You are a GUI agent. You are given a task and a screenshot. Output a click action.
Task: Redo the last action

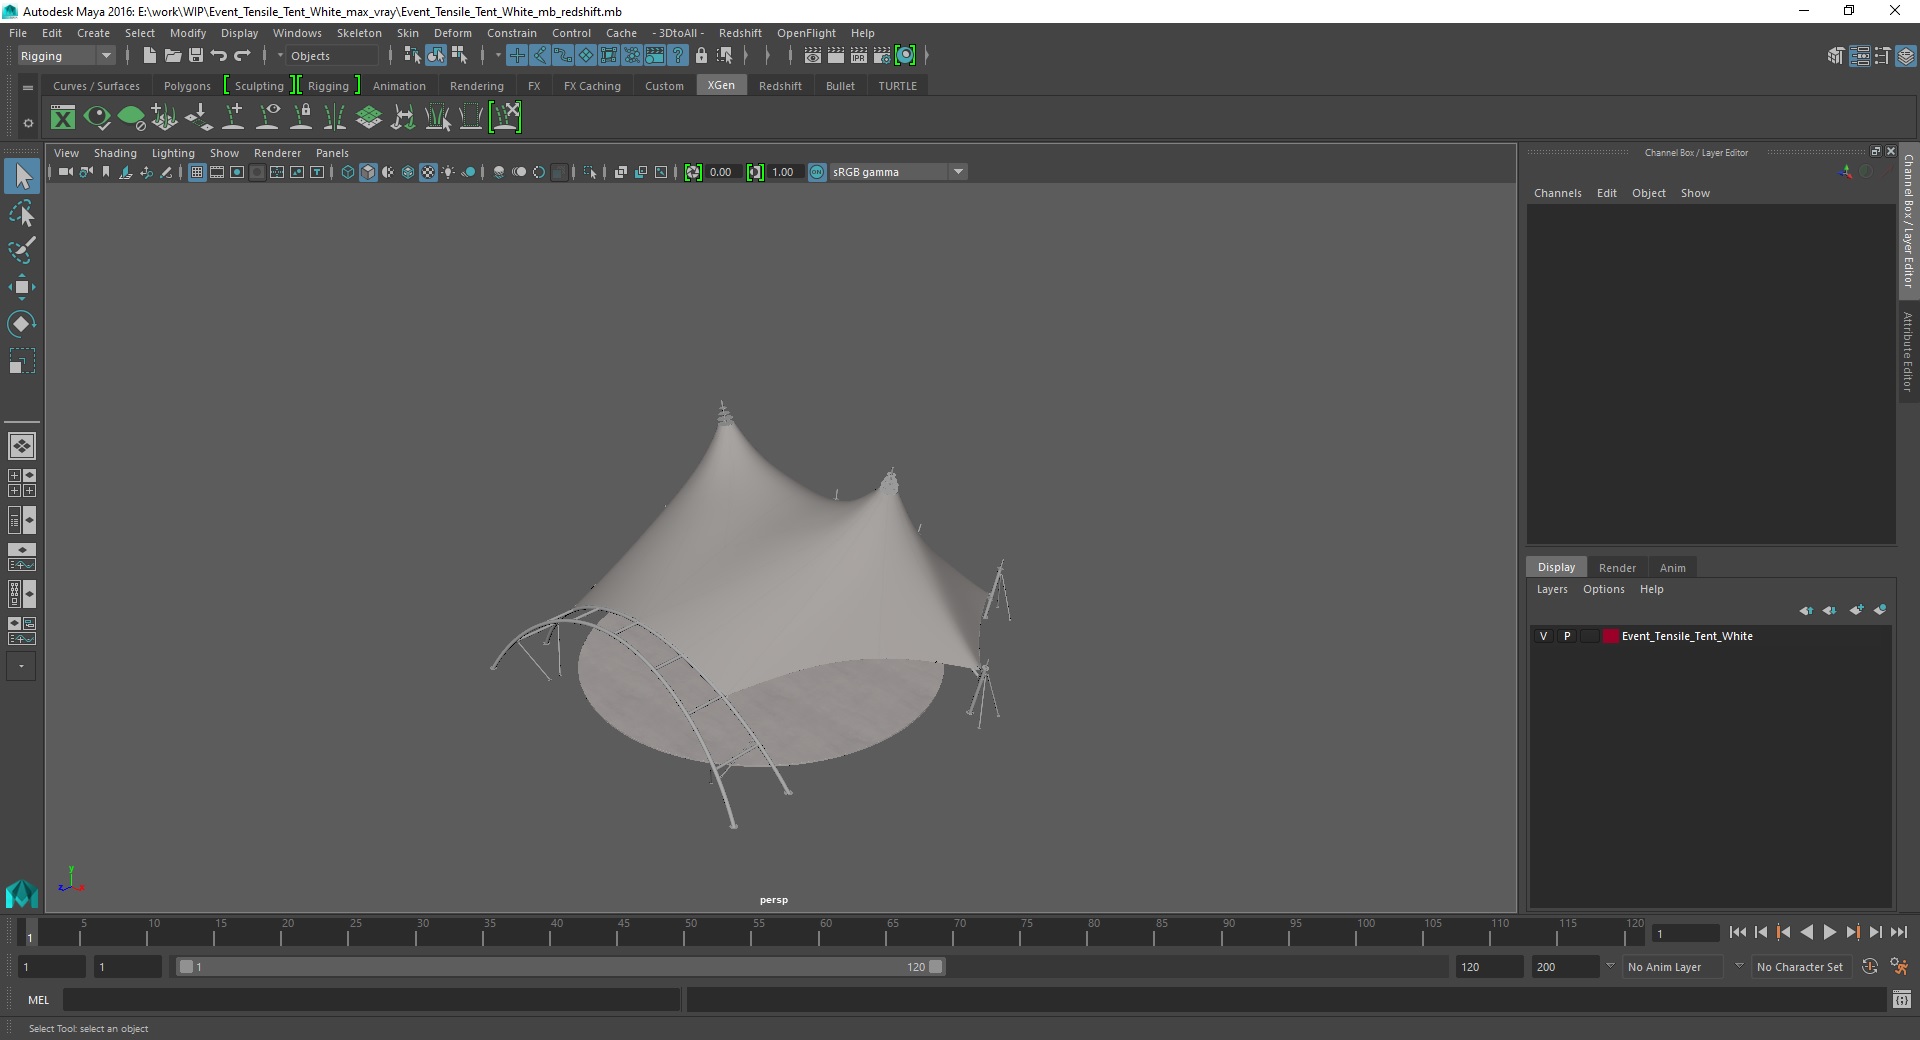pos(242,56)
